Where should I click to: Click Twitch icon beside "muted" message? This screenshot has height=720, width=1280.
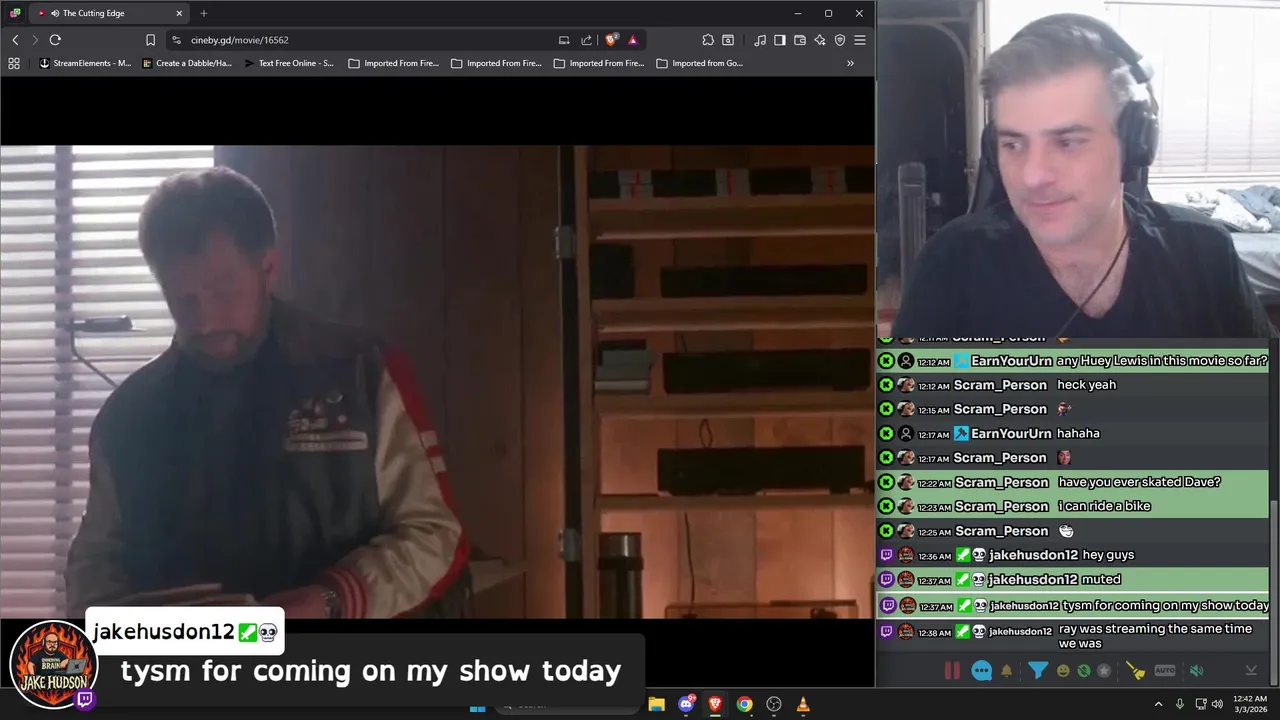coord(886,579)
